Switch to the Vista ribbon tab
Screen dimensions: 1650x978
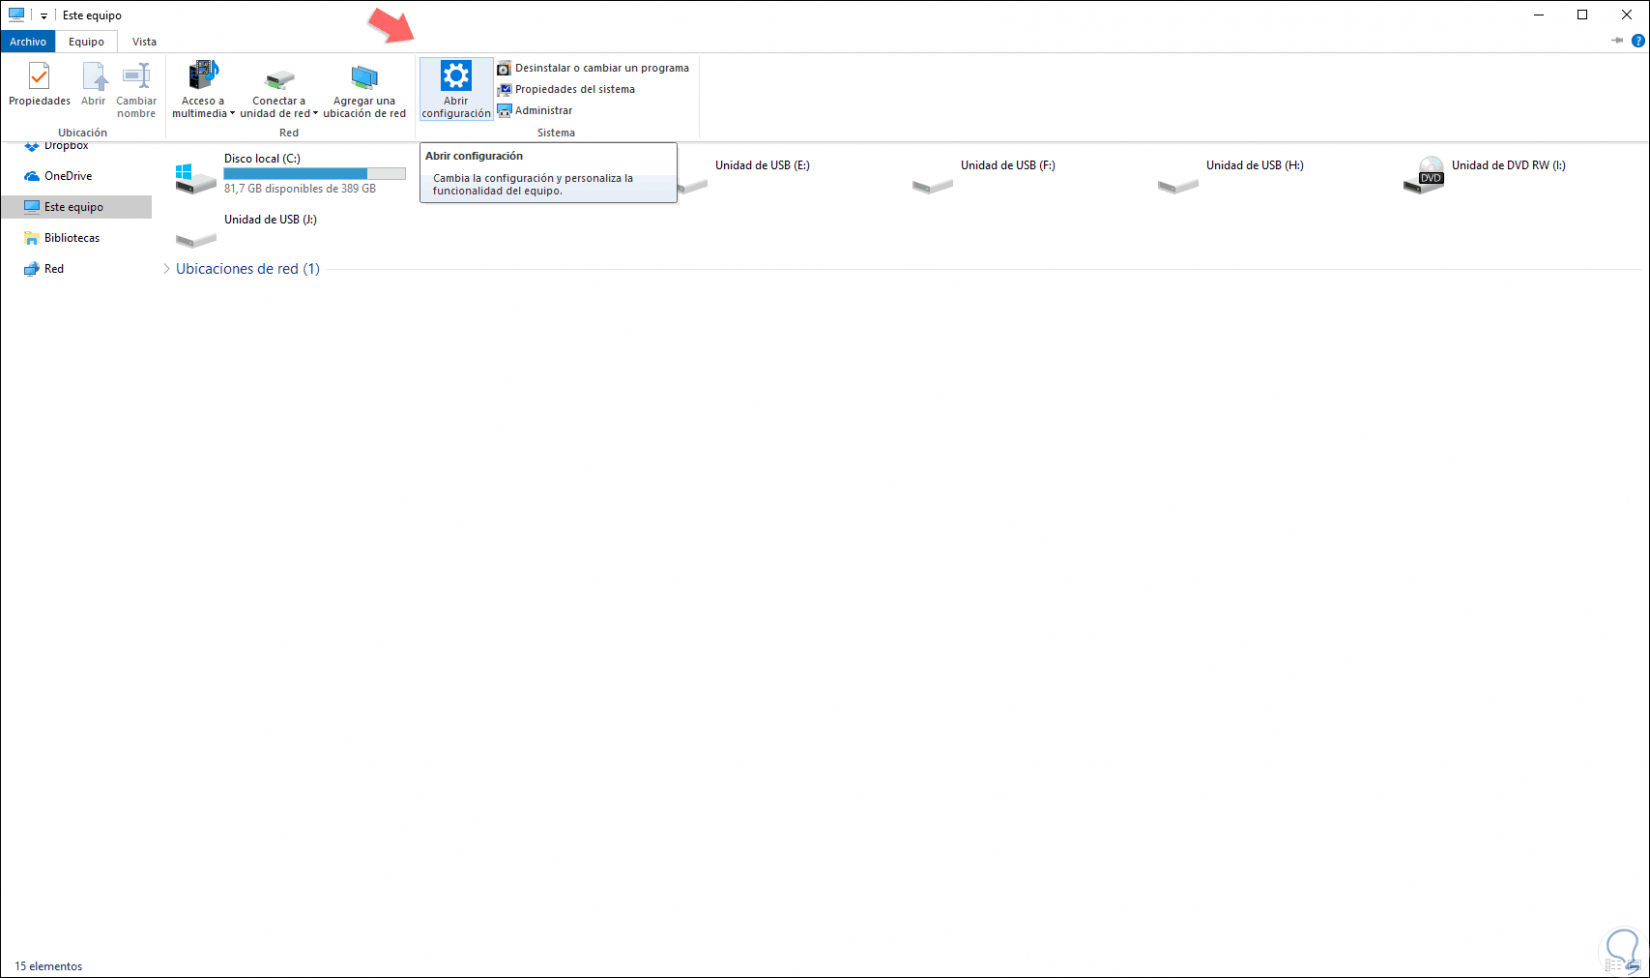coord(144,42)
